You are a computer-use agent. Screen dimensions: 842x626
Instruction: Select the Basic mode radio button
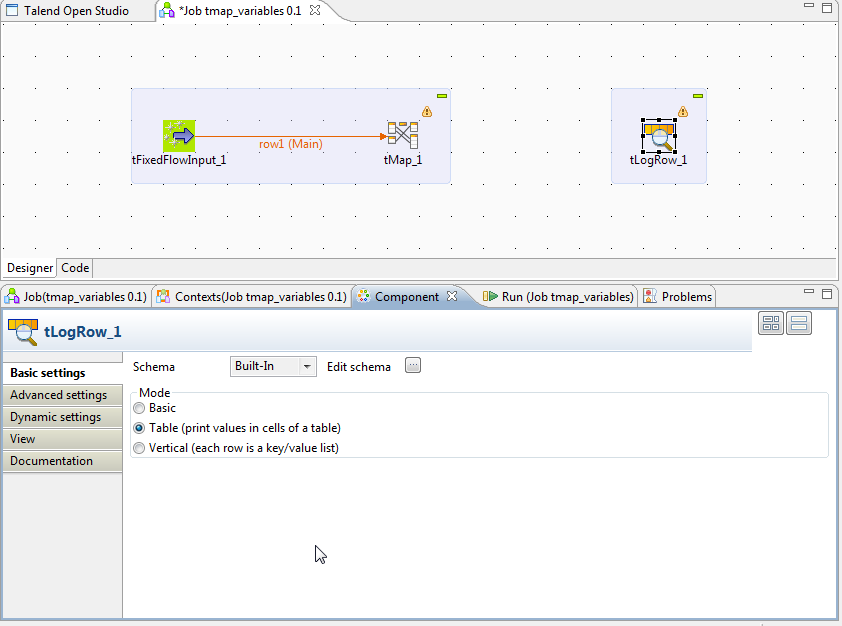[x=139, y=408]
